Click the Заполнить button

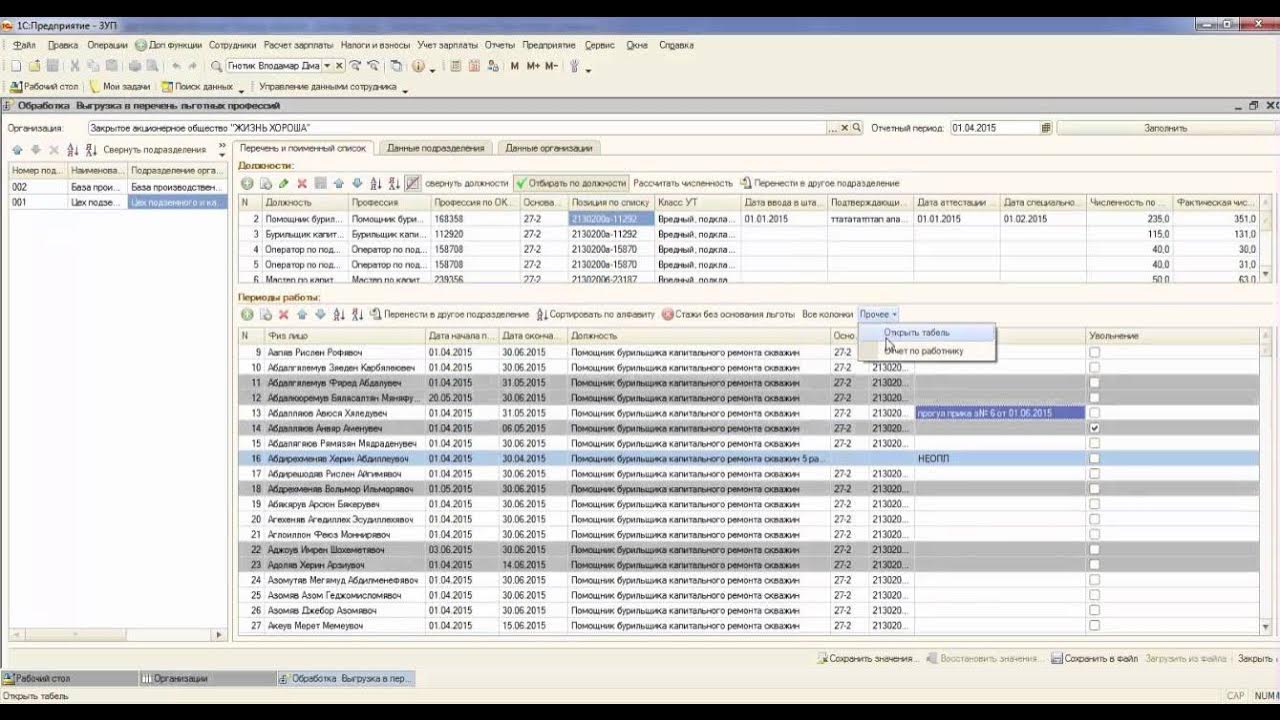click(1165, 128)
